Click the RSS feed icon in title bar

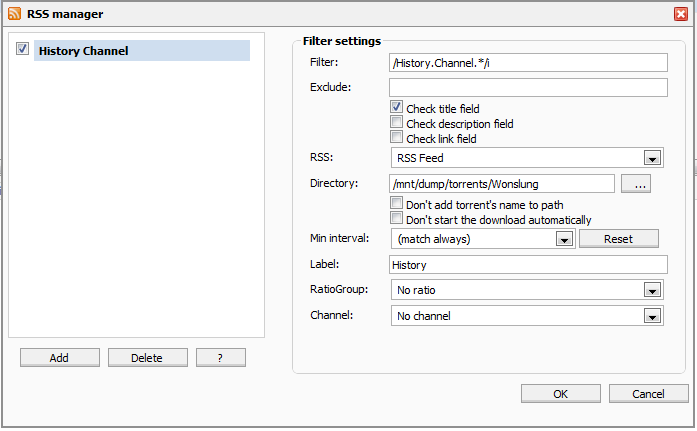click(13, 14)
